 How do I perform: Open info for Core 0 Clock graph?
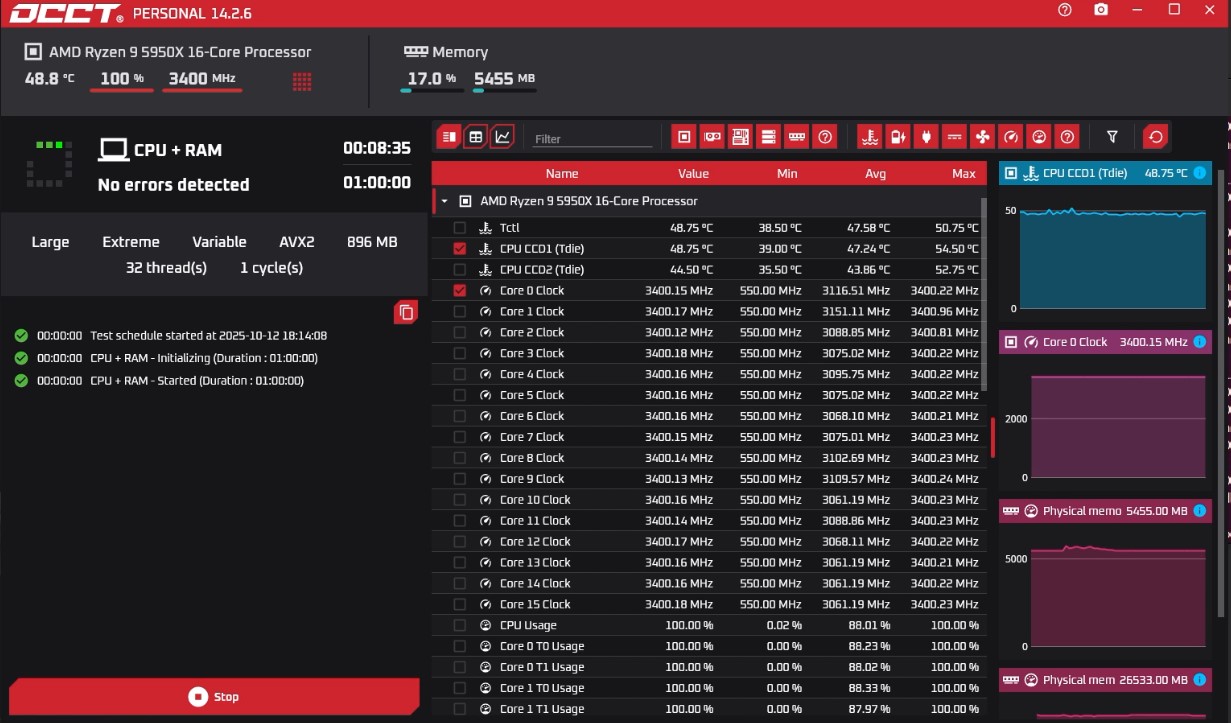tap(1199, 342)
